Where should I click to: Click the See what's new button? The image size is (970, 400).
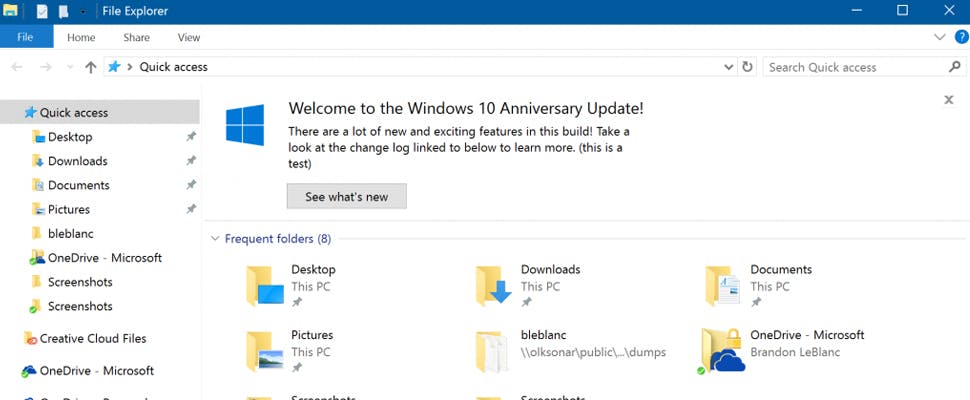tap(346, 197)
